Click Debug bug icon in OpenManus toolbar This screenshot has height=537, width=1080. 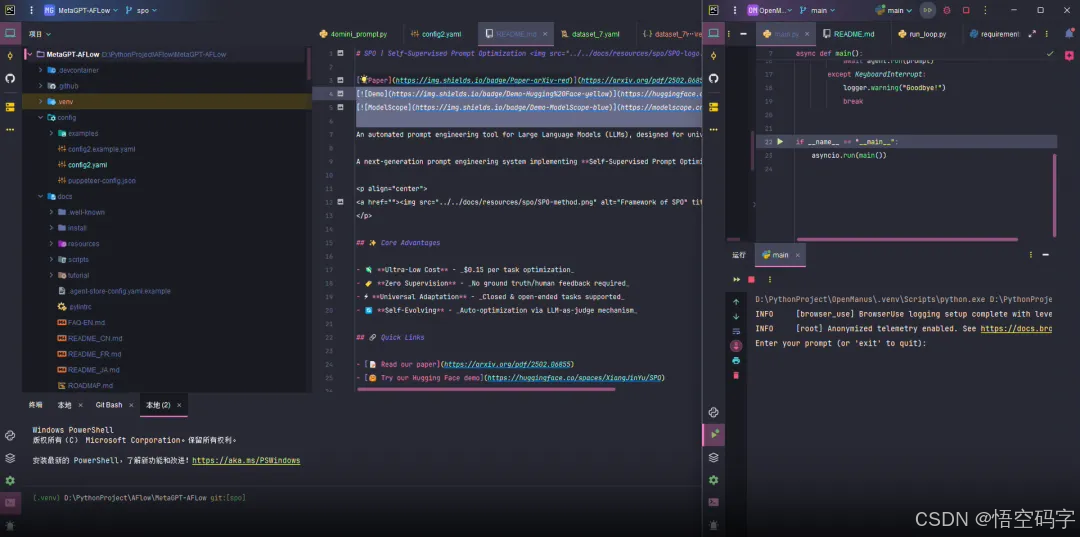pyautogui.click(x=946, y=10)
